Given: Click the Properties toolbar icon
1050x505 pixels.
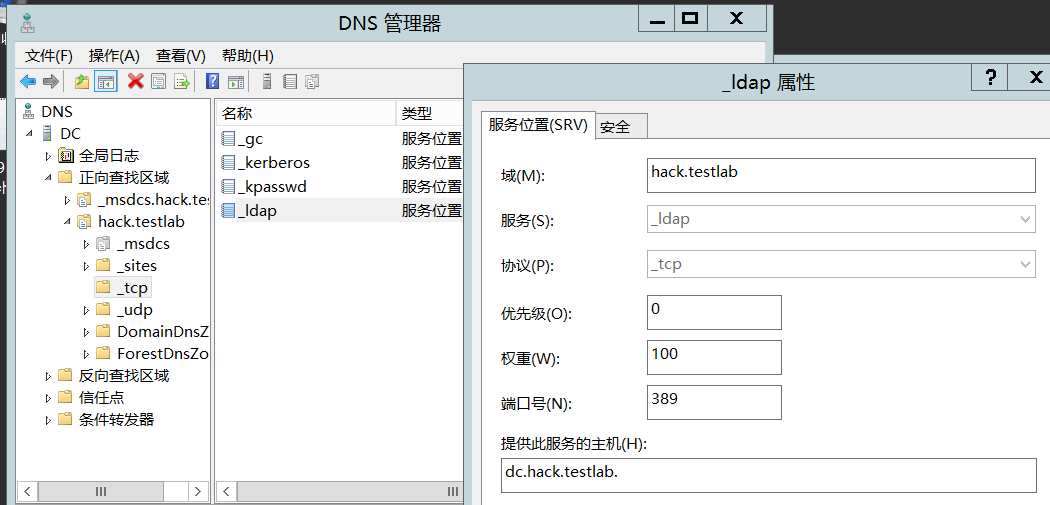Looking at the screenshot, I should (158, 82).
